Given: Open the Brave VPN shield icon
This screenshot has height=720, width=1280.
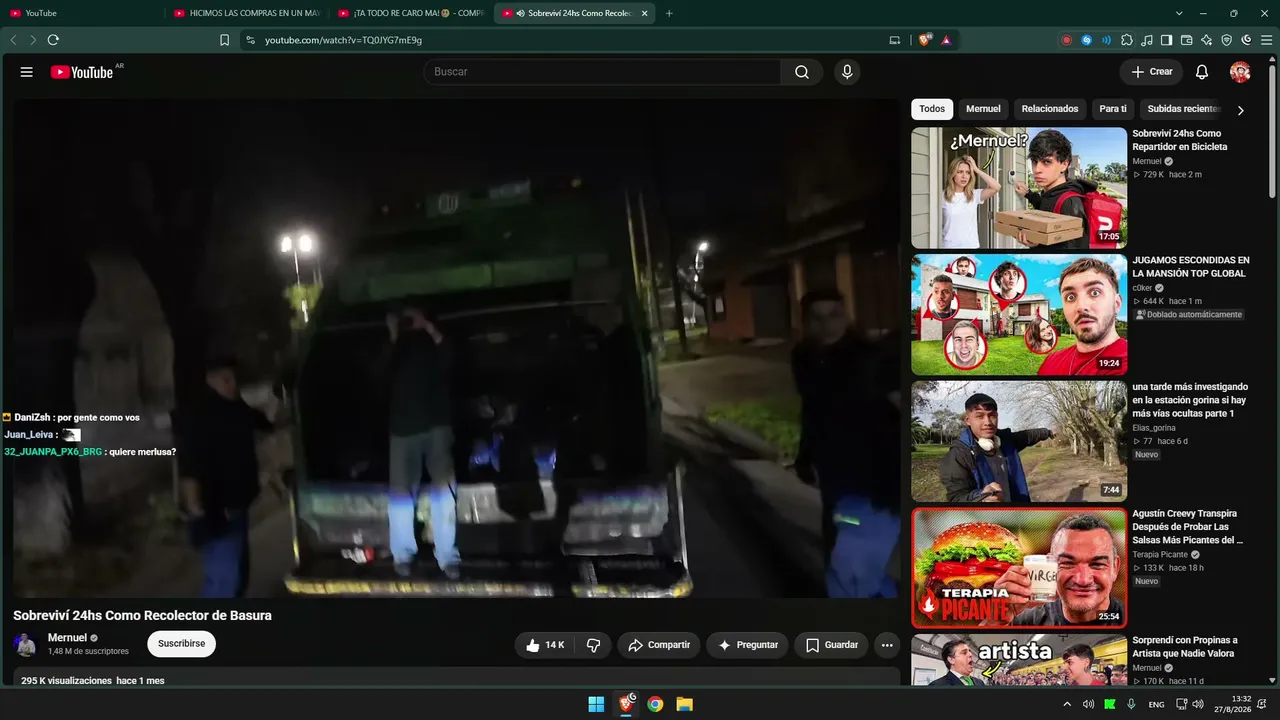Looking at the screenshot, I should pos(1227,40).
